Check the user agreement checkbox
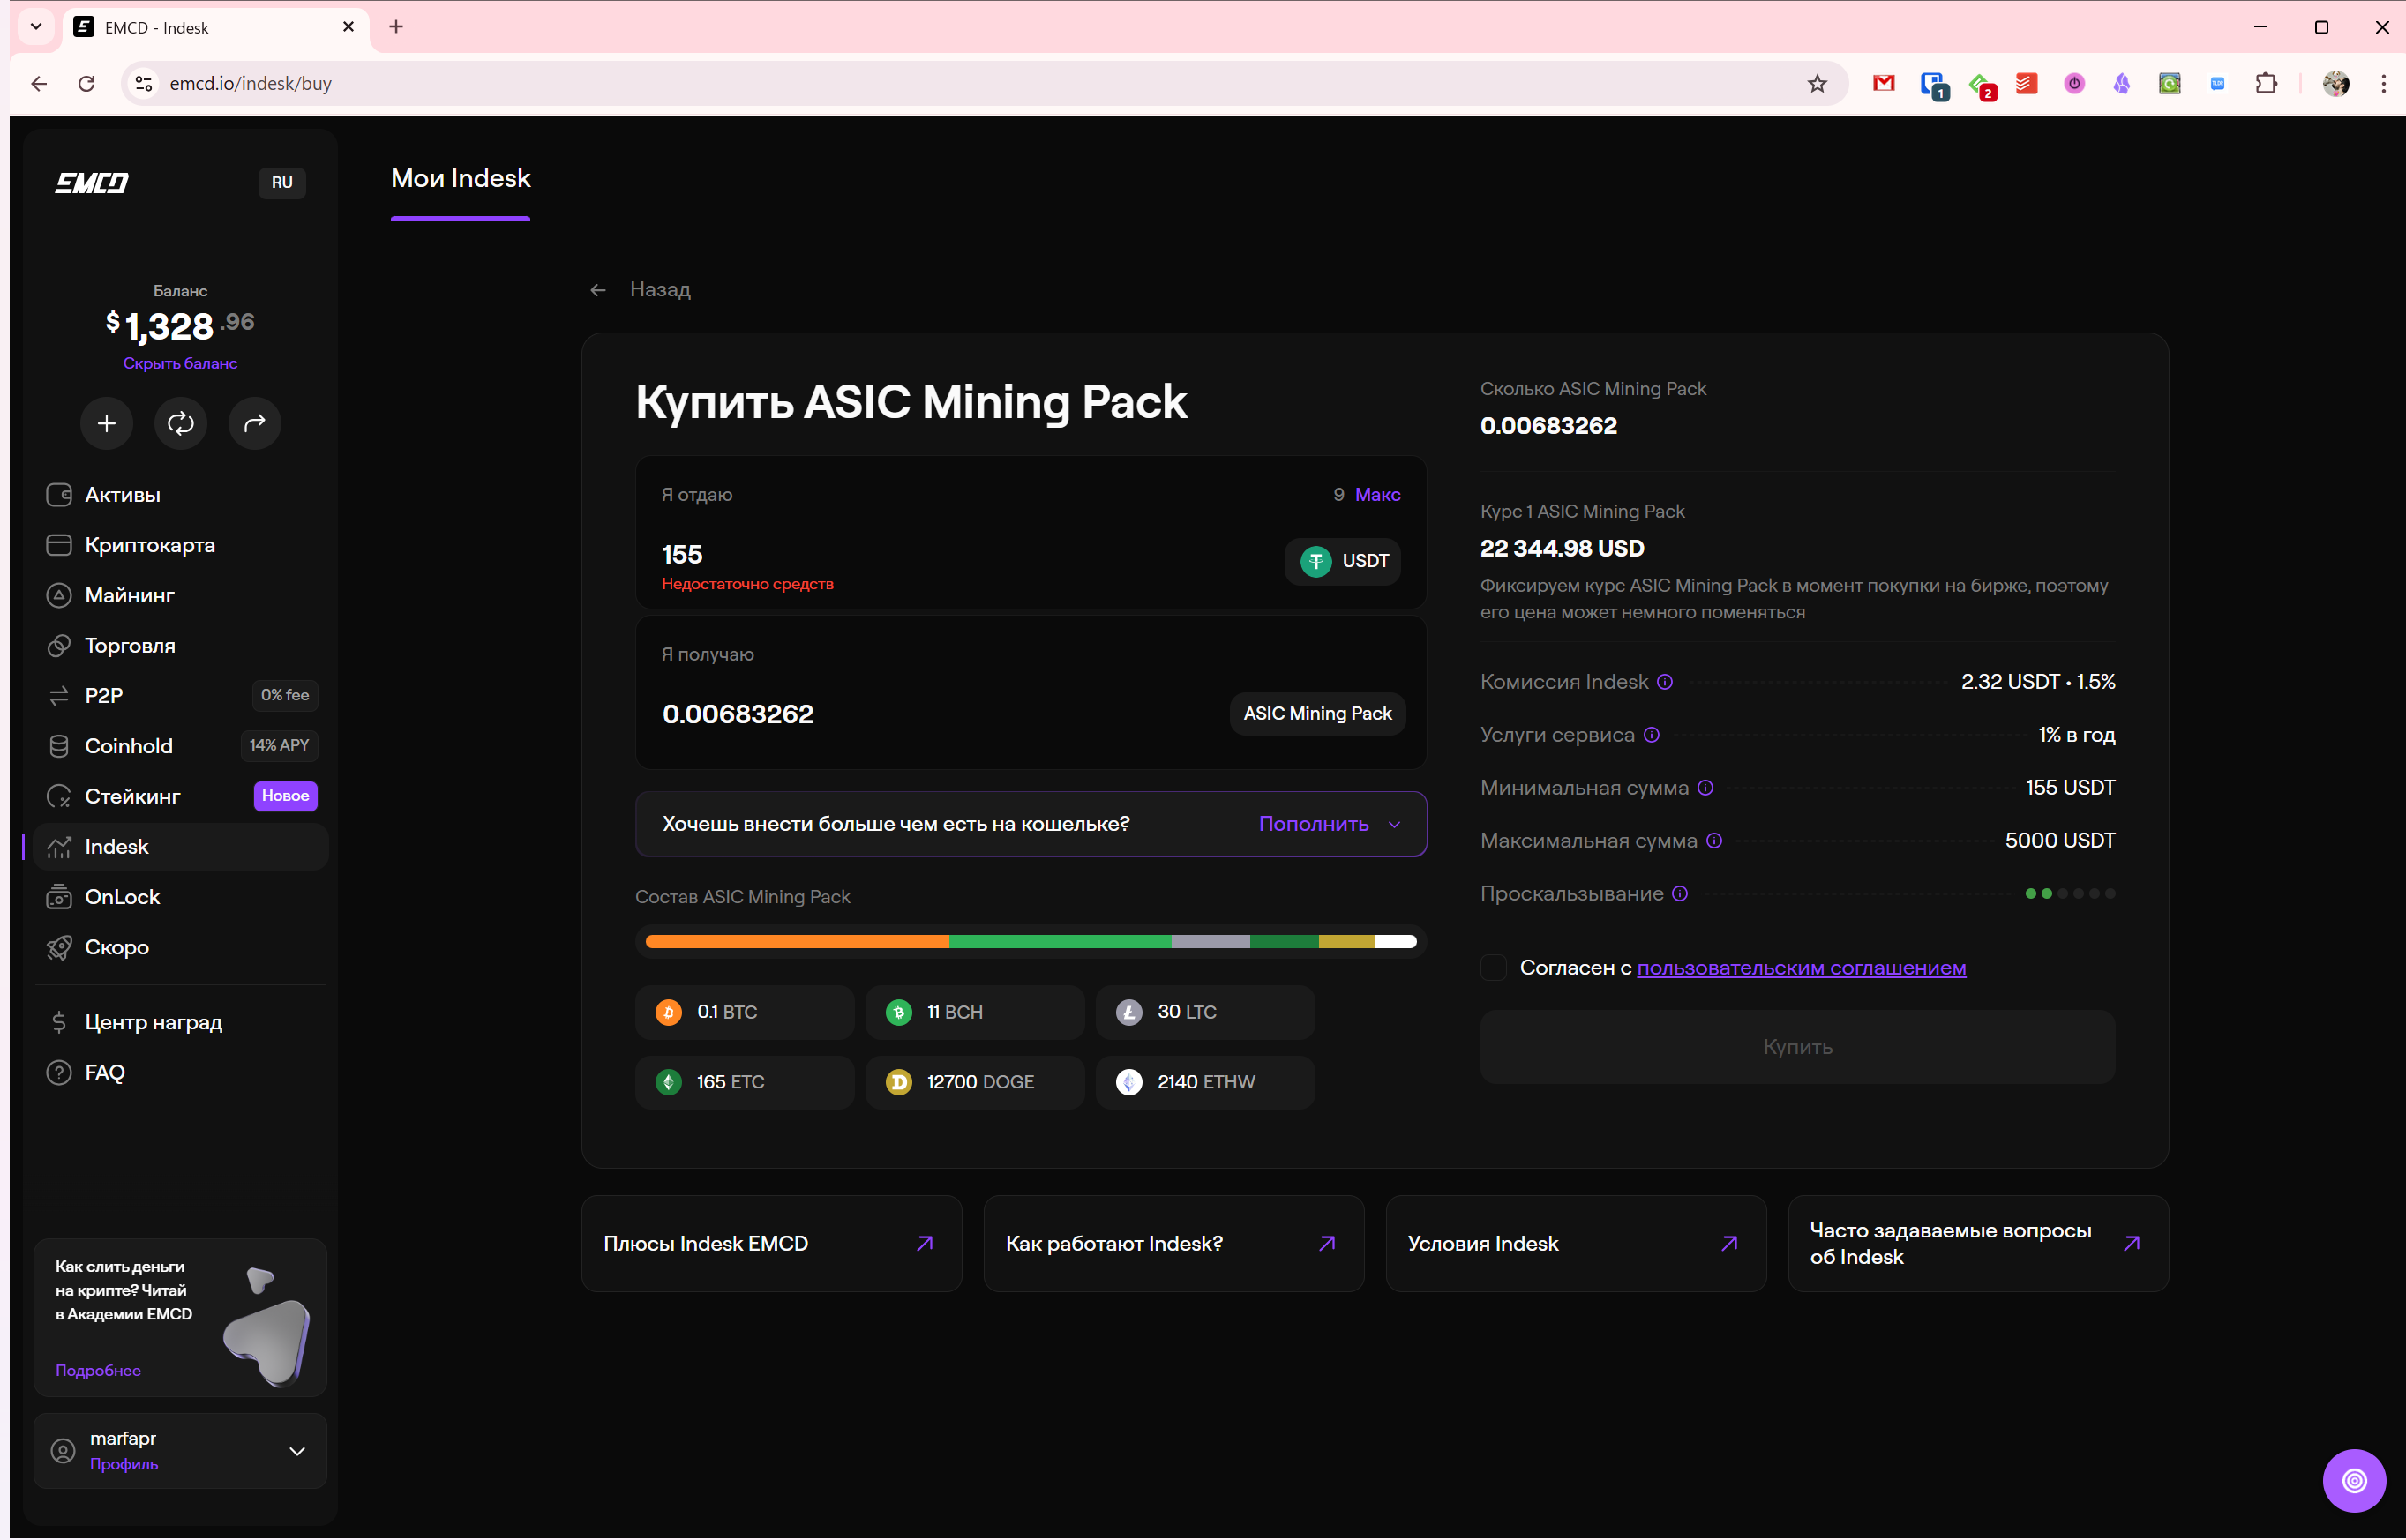2406x1540 pixels. [1493, 968]
